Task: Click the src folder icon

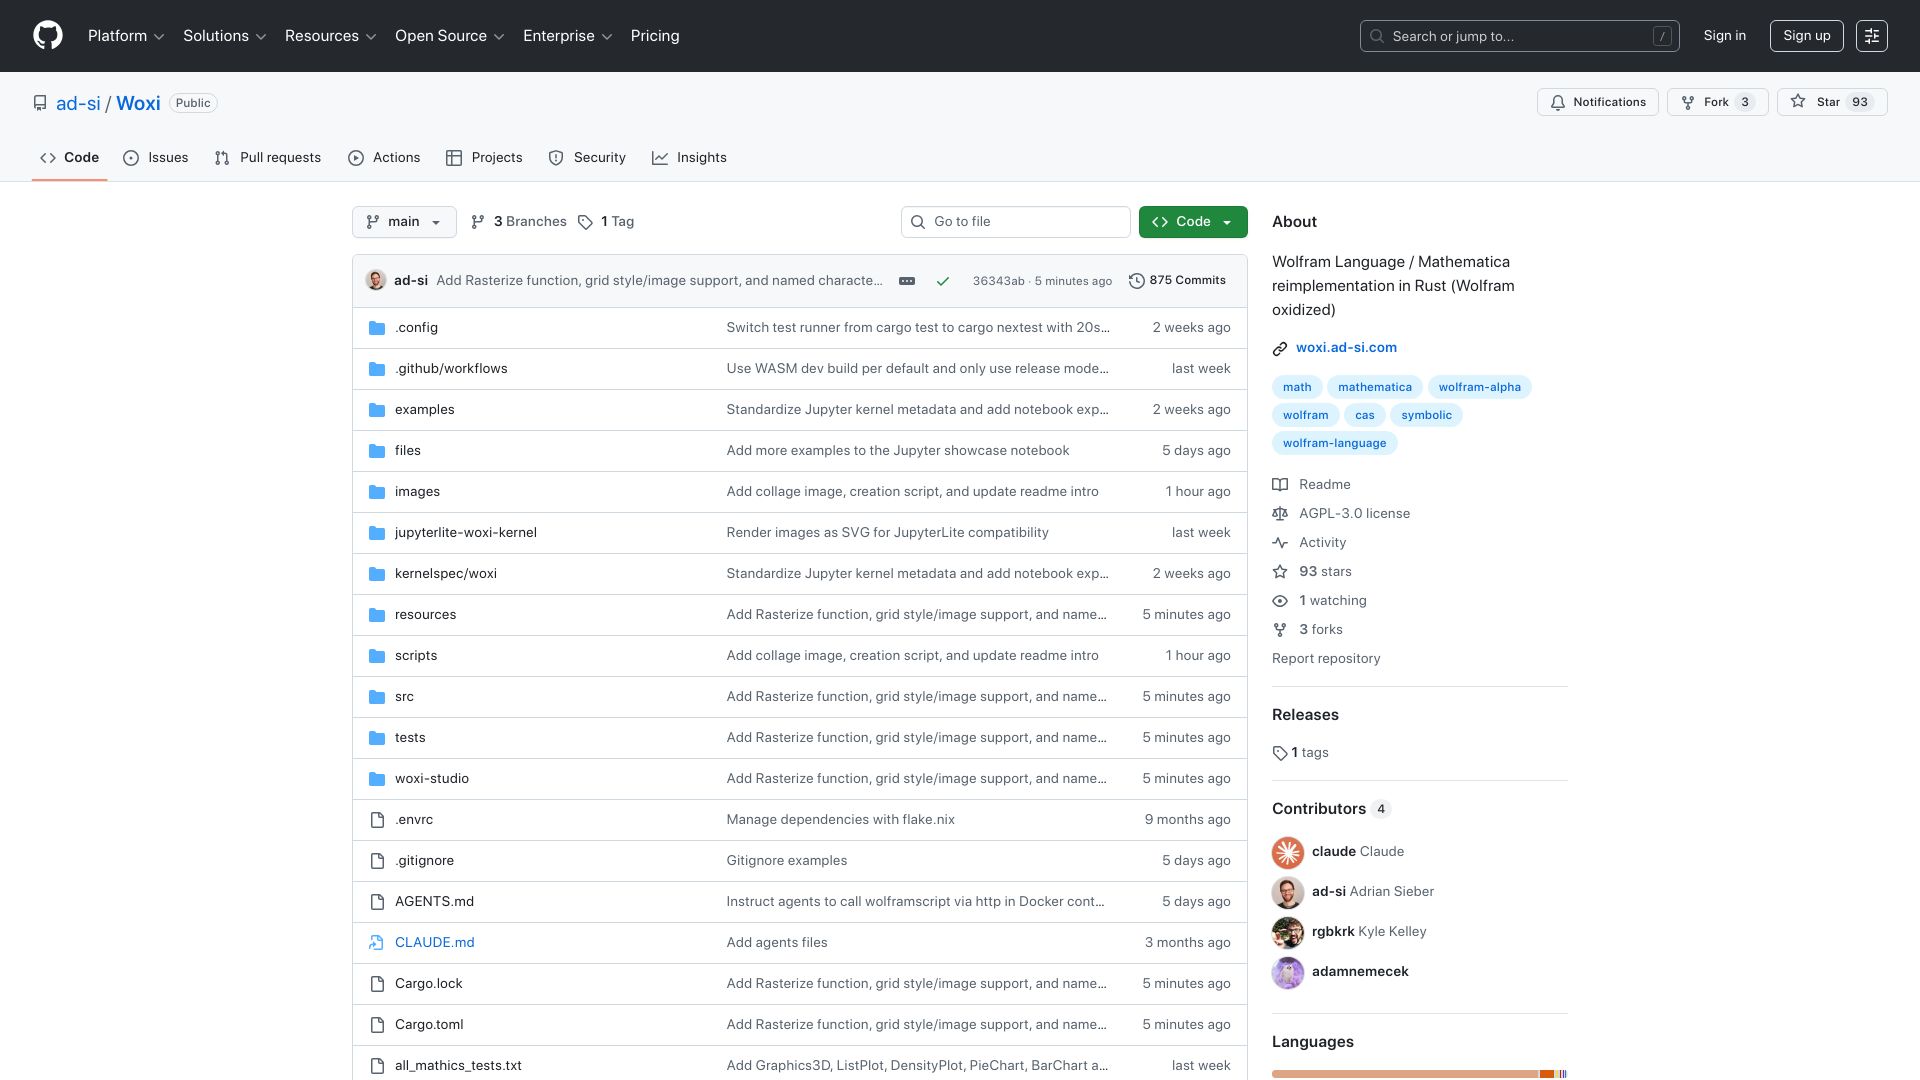Action: click(377, 697)
